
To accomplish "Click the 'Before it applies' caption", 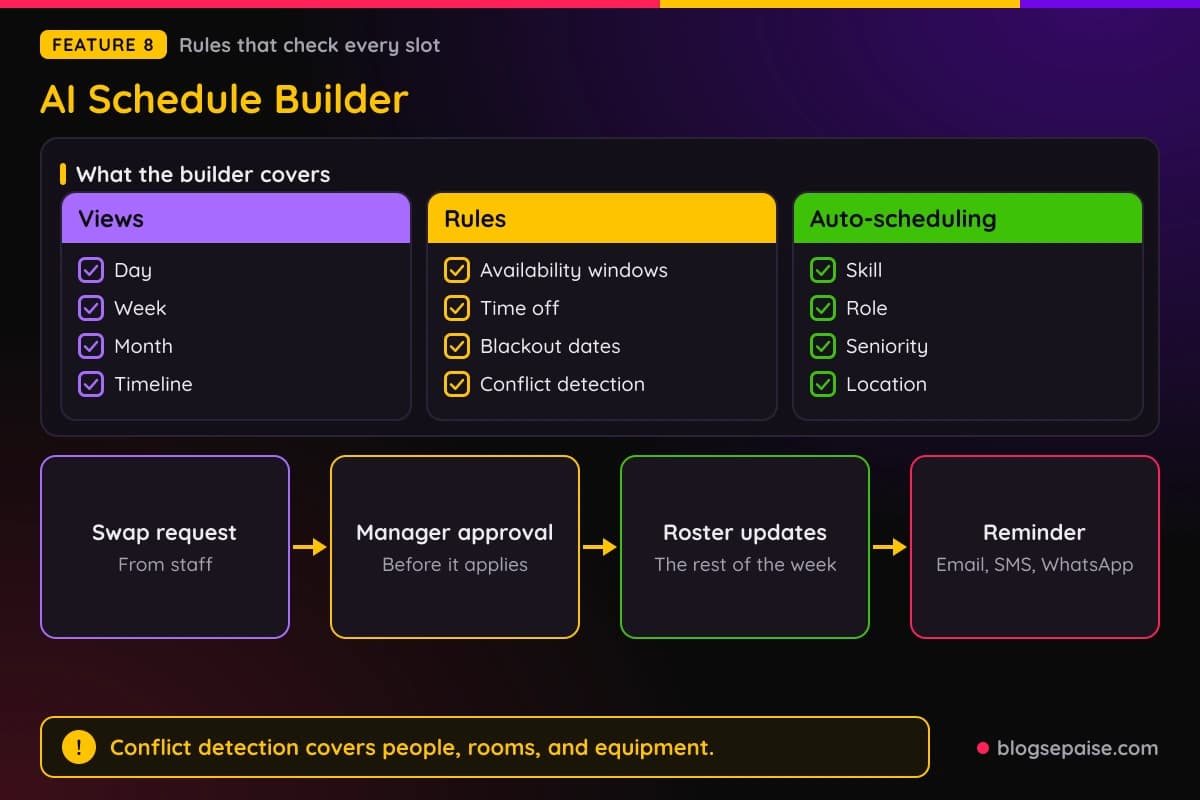I will coord(455,564).
